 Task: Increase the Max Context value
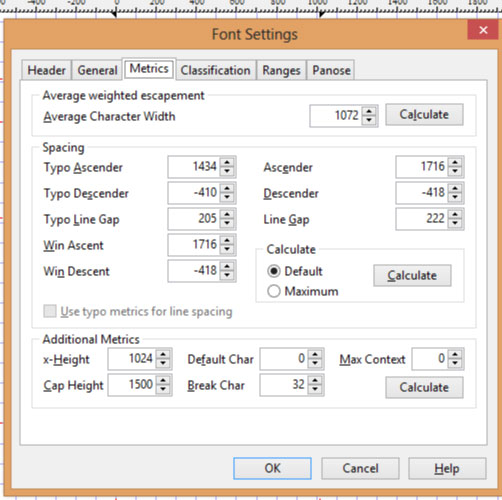point(455,355)
